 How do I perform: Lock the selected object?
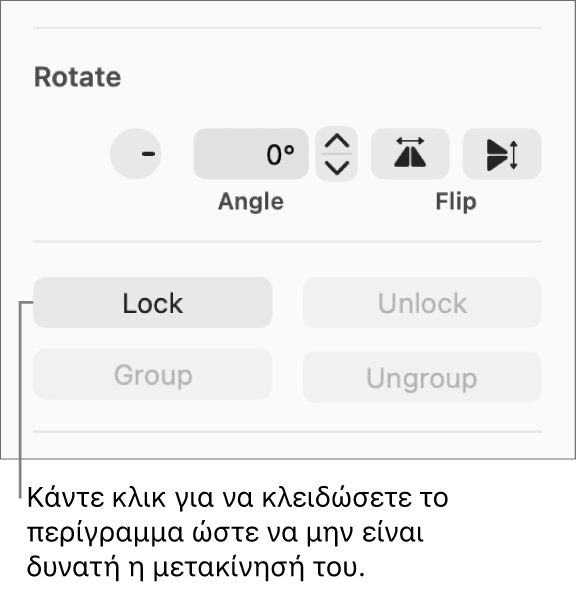[x=152, y=303]
